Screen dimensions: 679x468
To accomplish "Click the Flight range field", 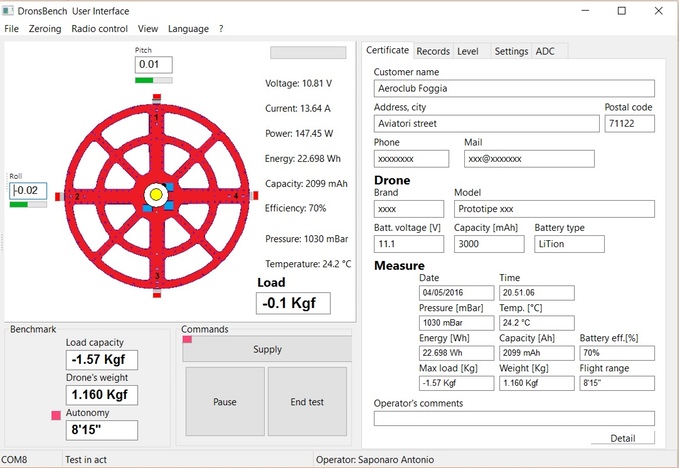I will (617, 383).
